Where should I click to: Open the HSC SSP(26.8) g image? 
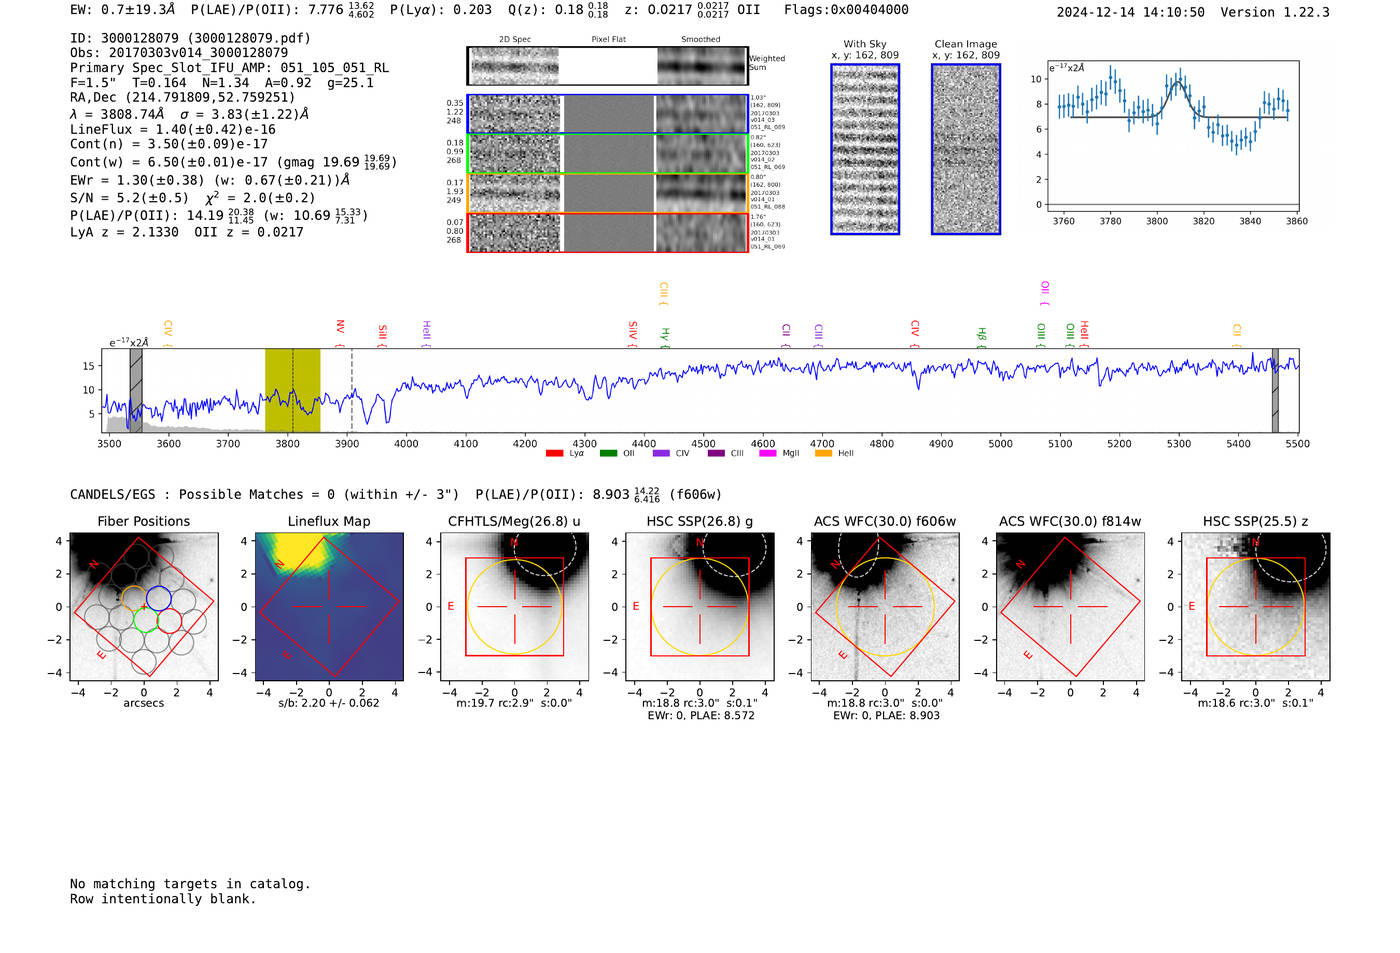700,607
